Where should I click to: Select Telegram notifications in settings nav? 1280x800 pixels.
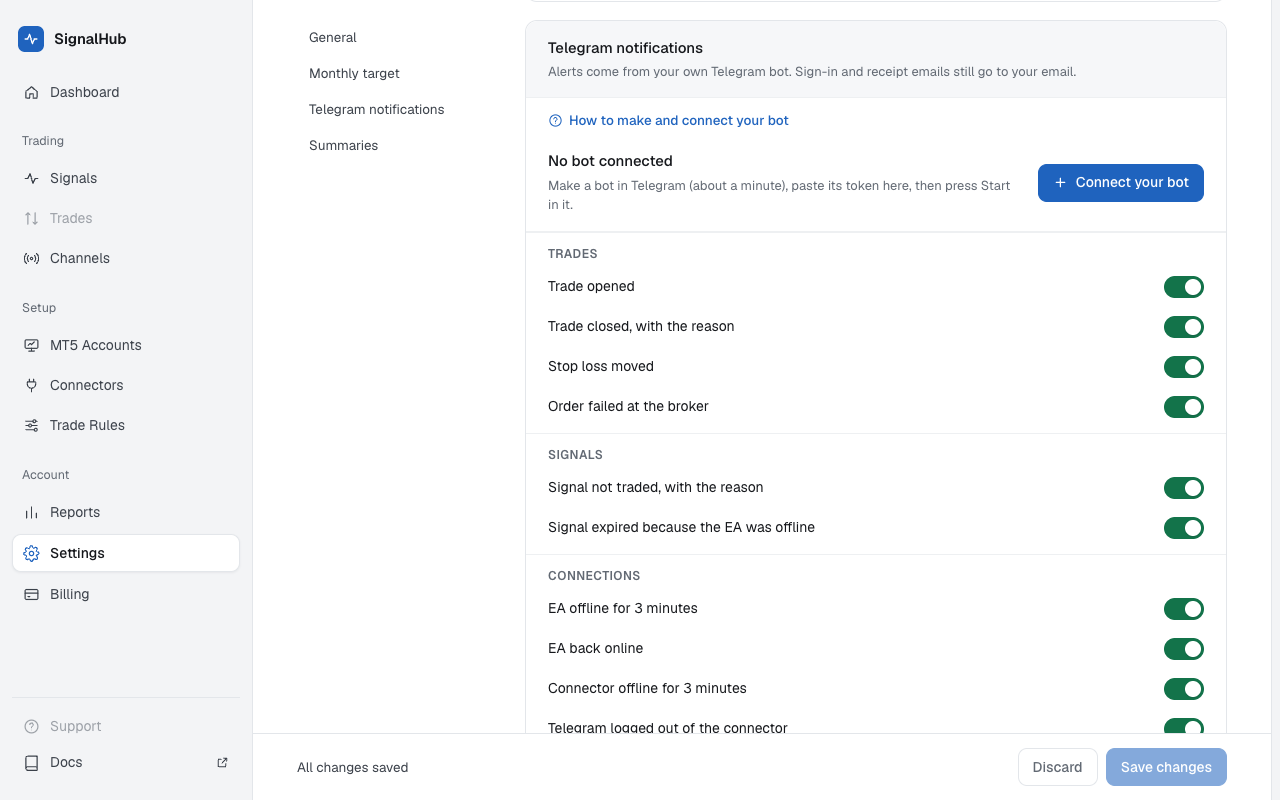click(377, 109)
